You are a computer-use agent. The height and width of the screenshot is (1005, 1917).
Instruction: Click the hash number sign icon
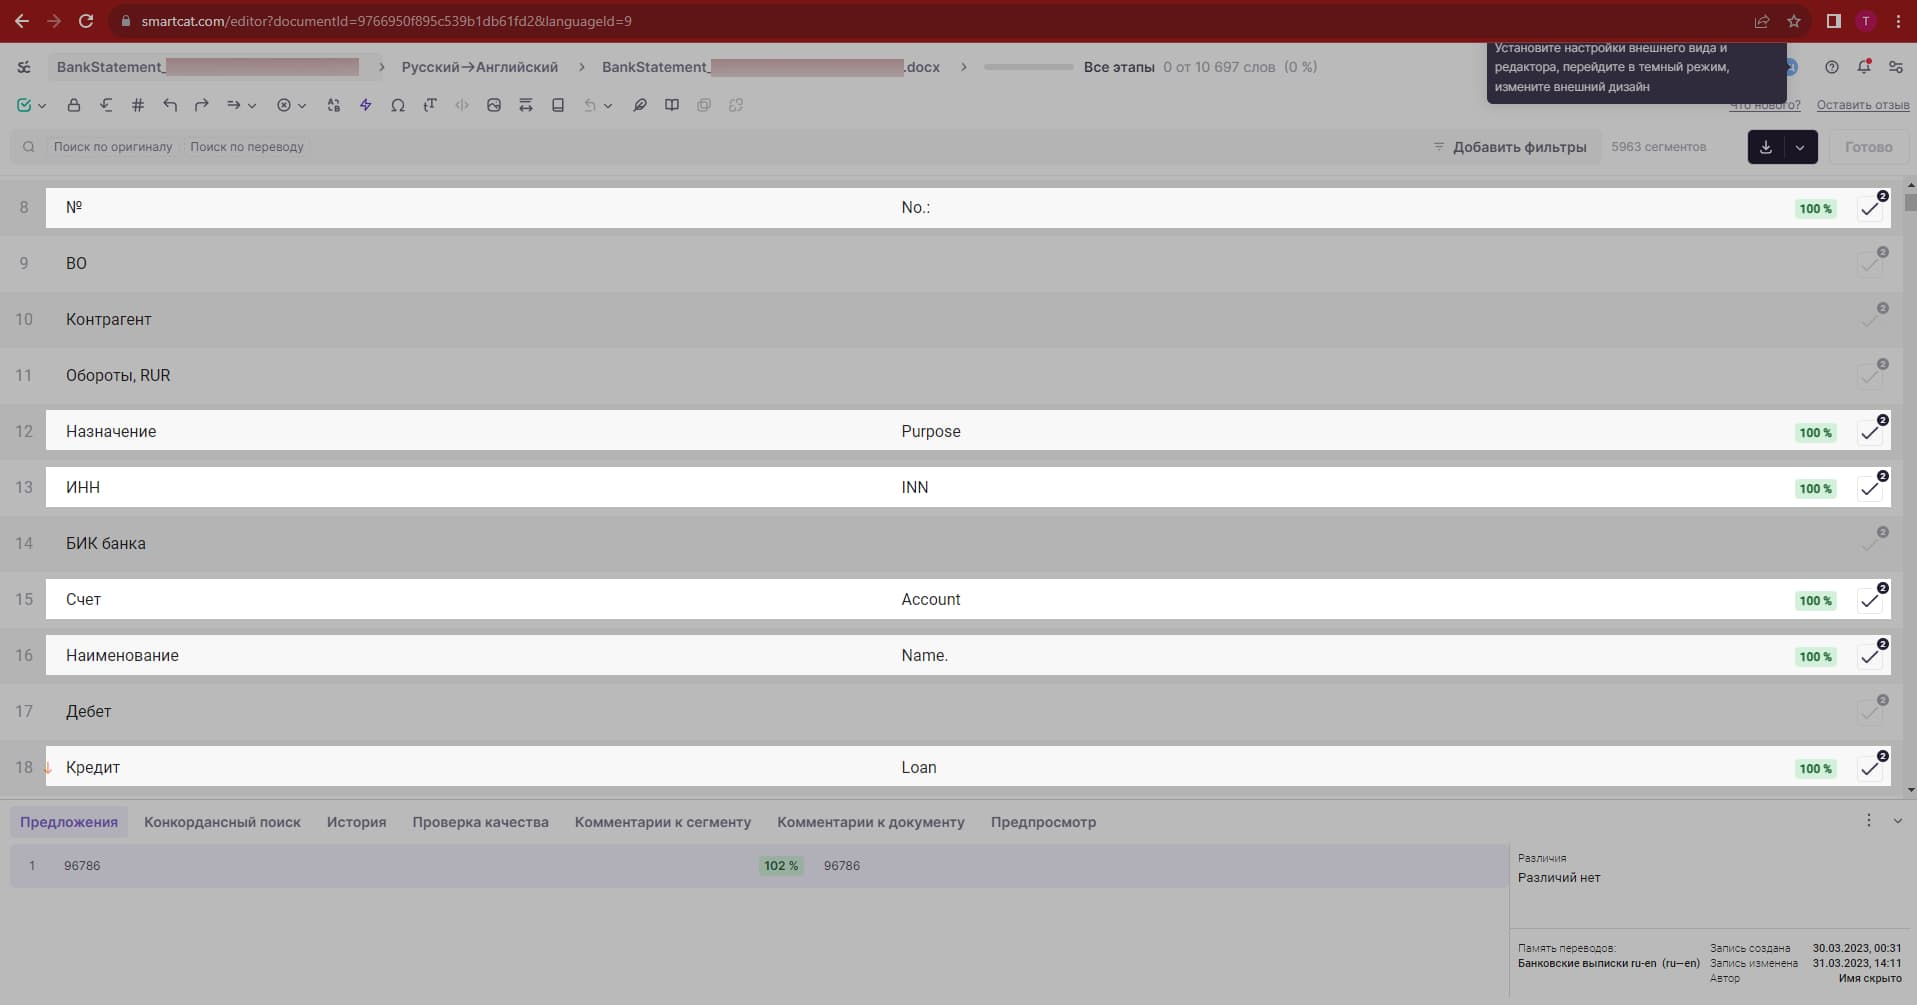pos(138,105)
